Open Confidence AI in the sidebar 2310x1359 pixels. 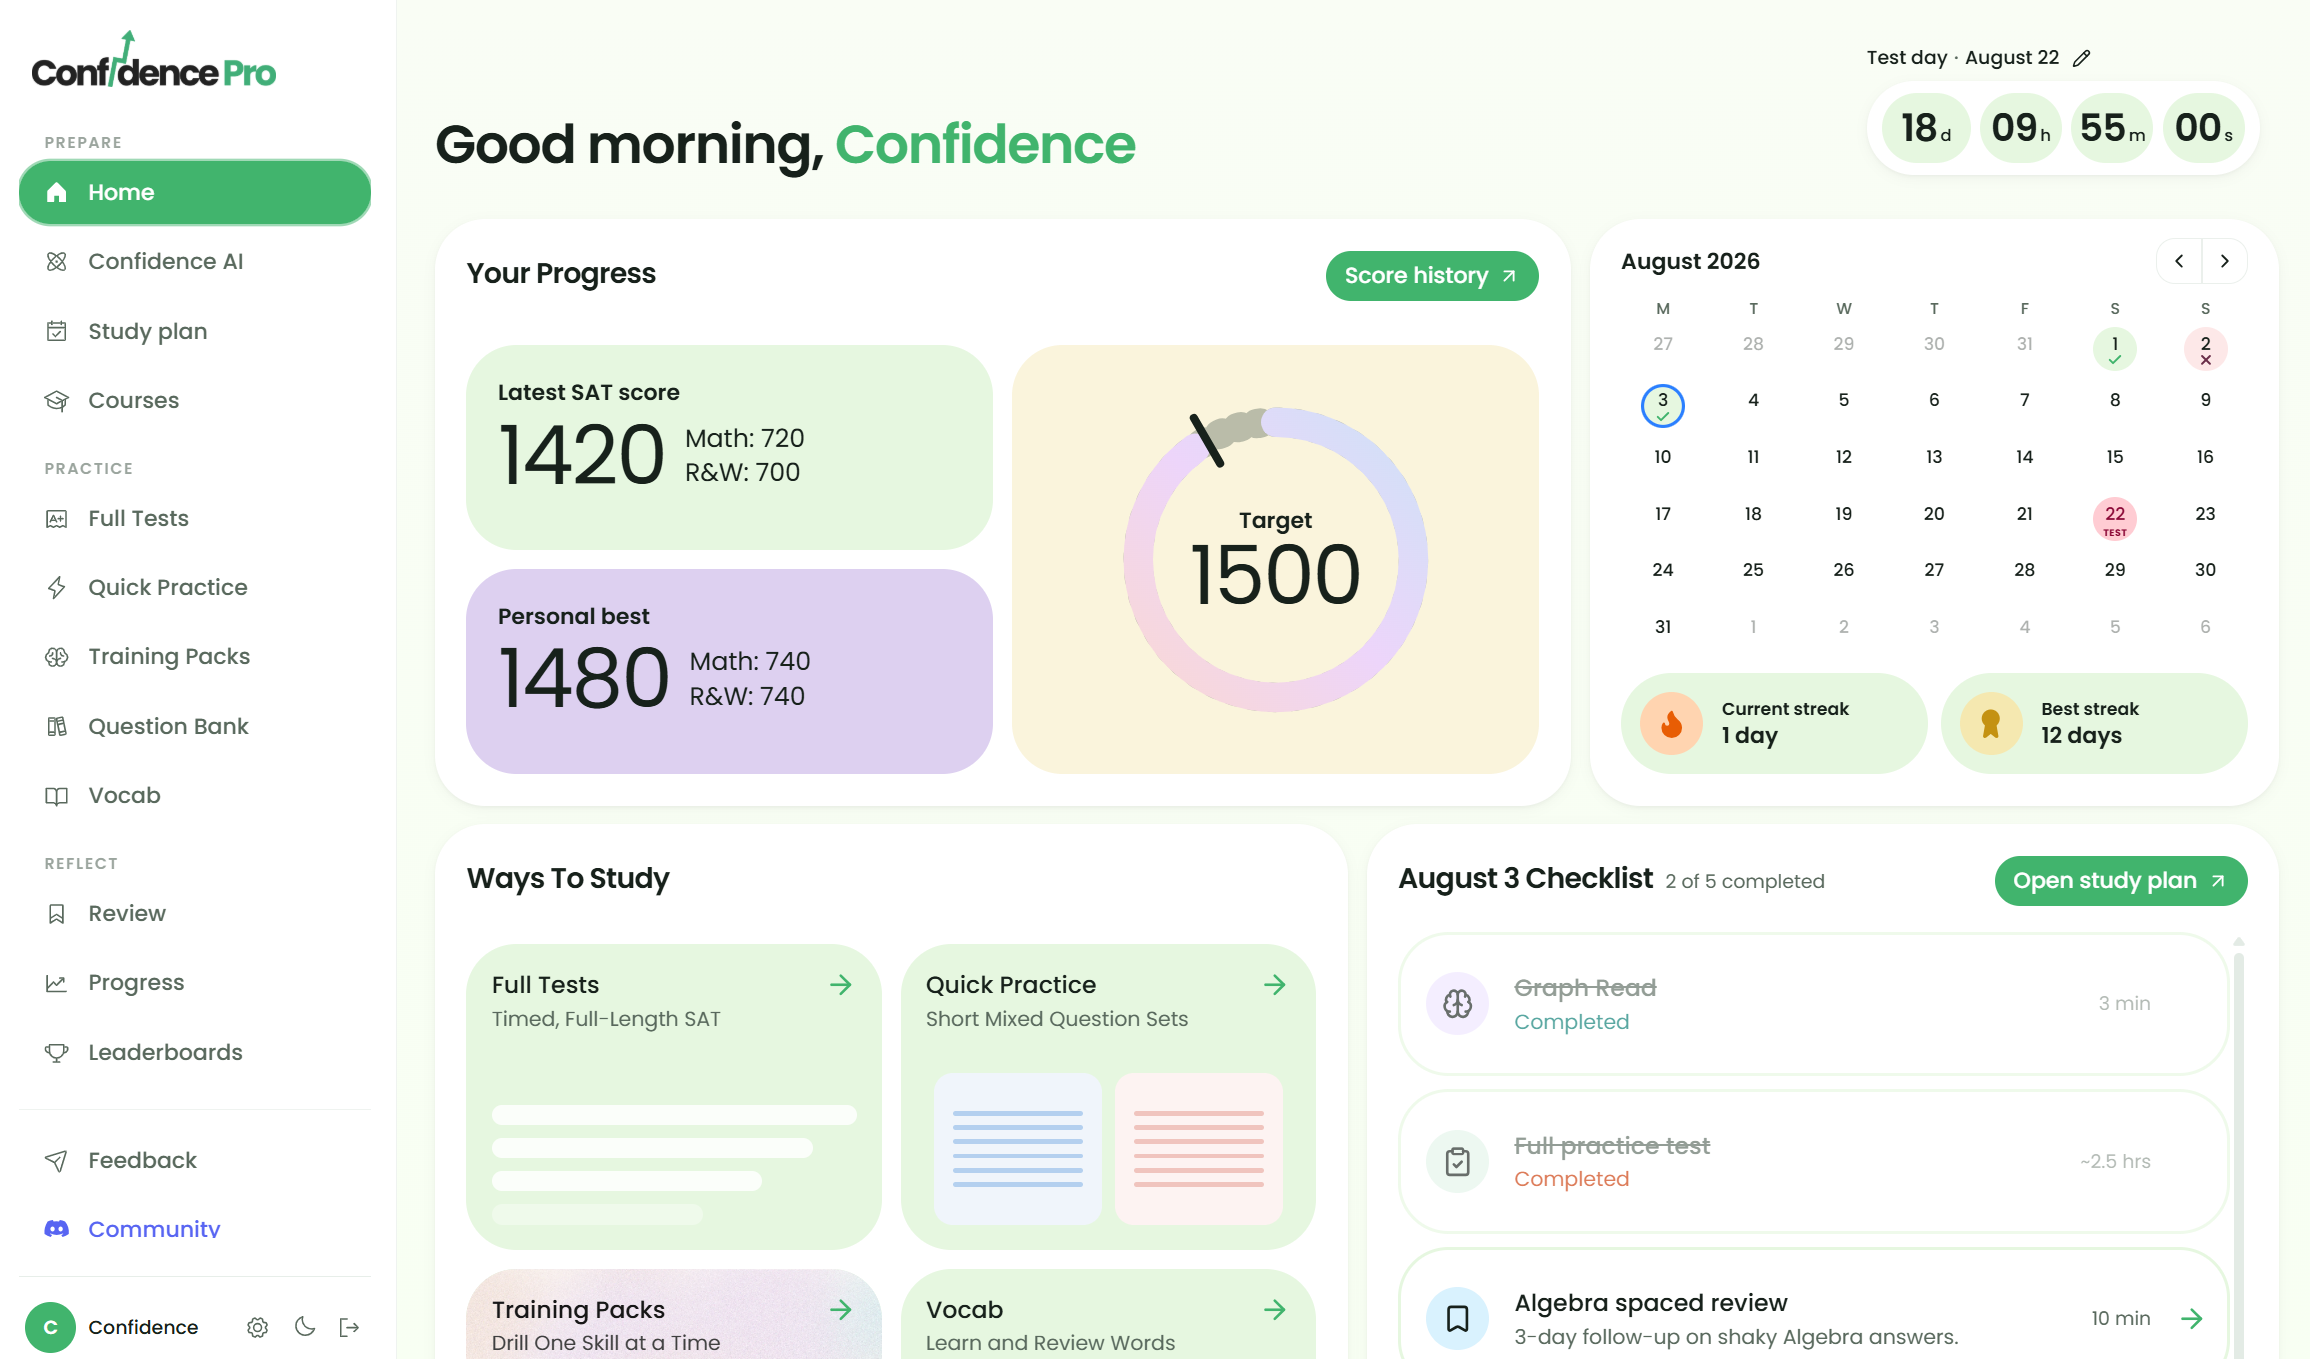(x=195, y=261)
